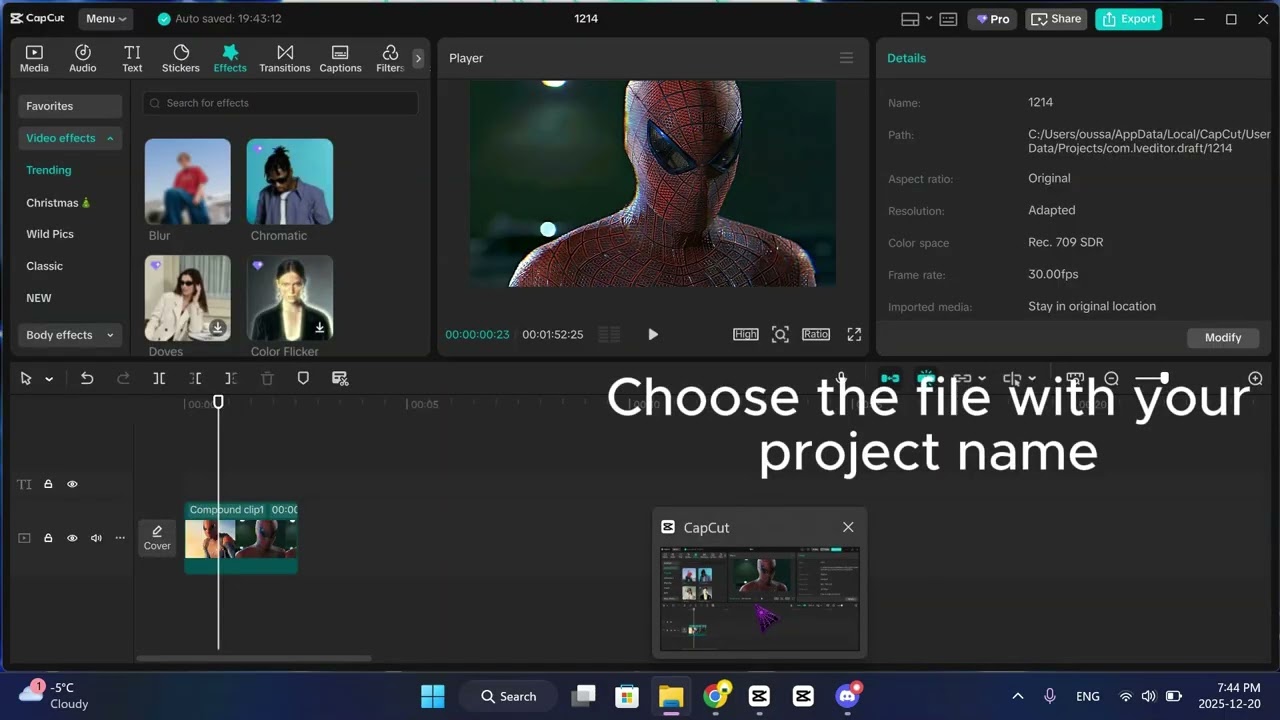
Task: Collapse the Video effects section
Action: (x=70, y=138)
